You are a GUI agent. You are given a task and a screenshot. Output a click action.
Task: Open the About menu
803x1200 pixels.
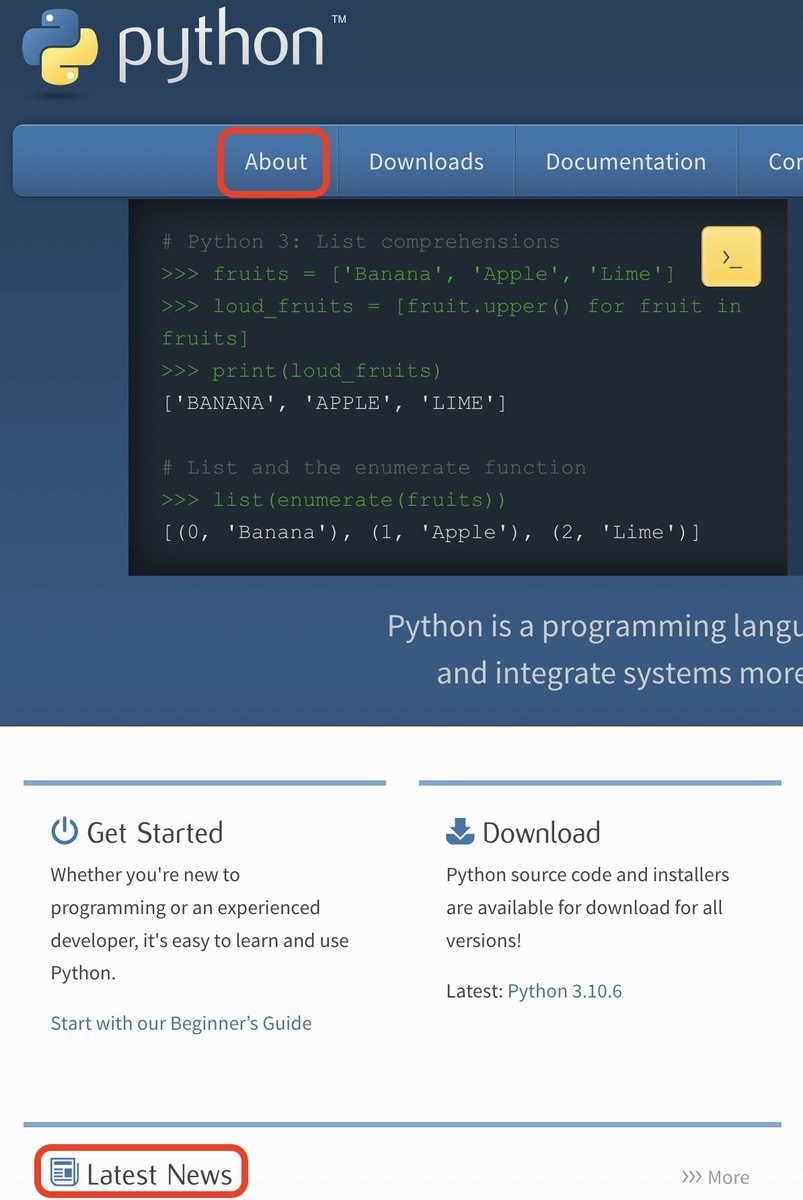[x=276, y=161]
